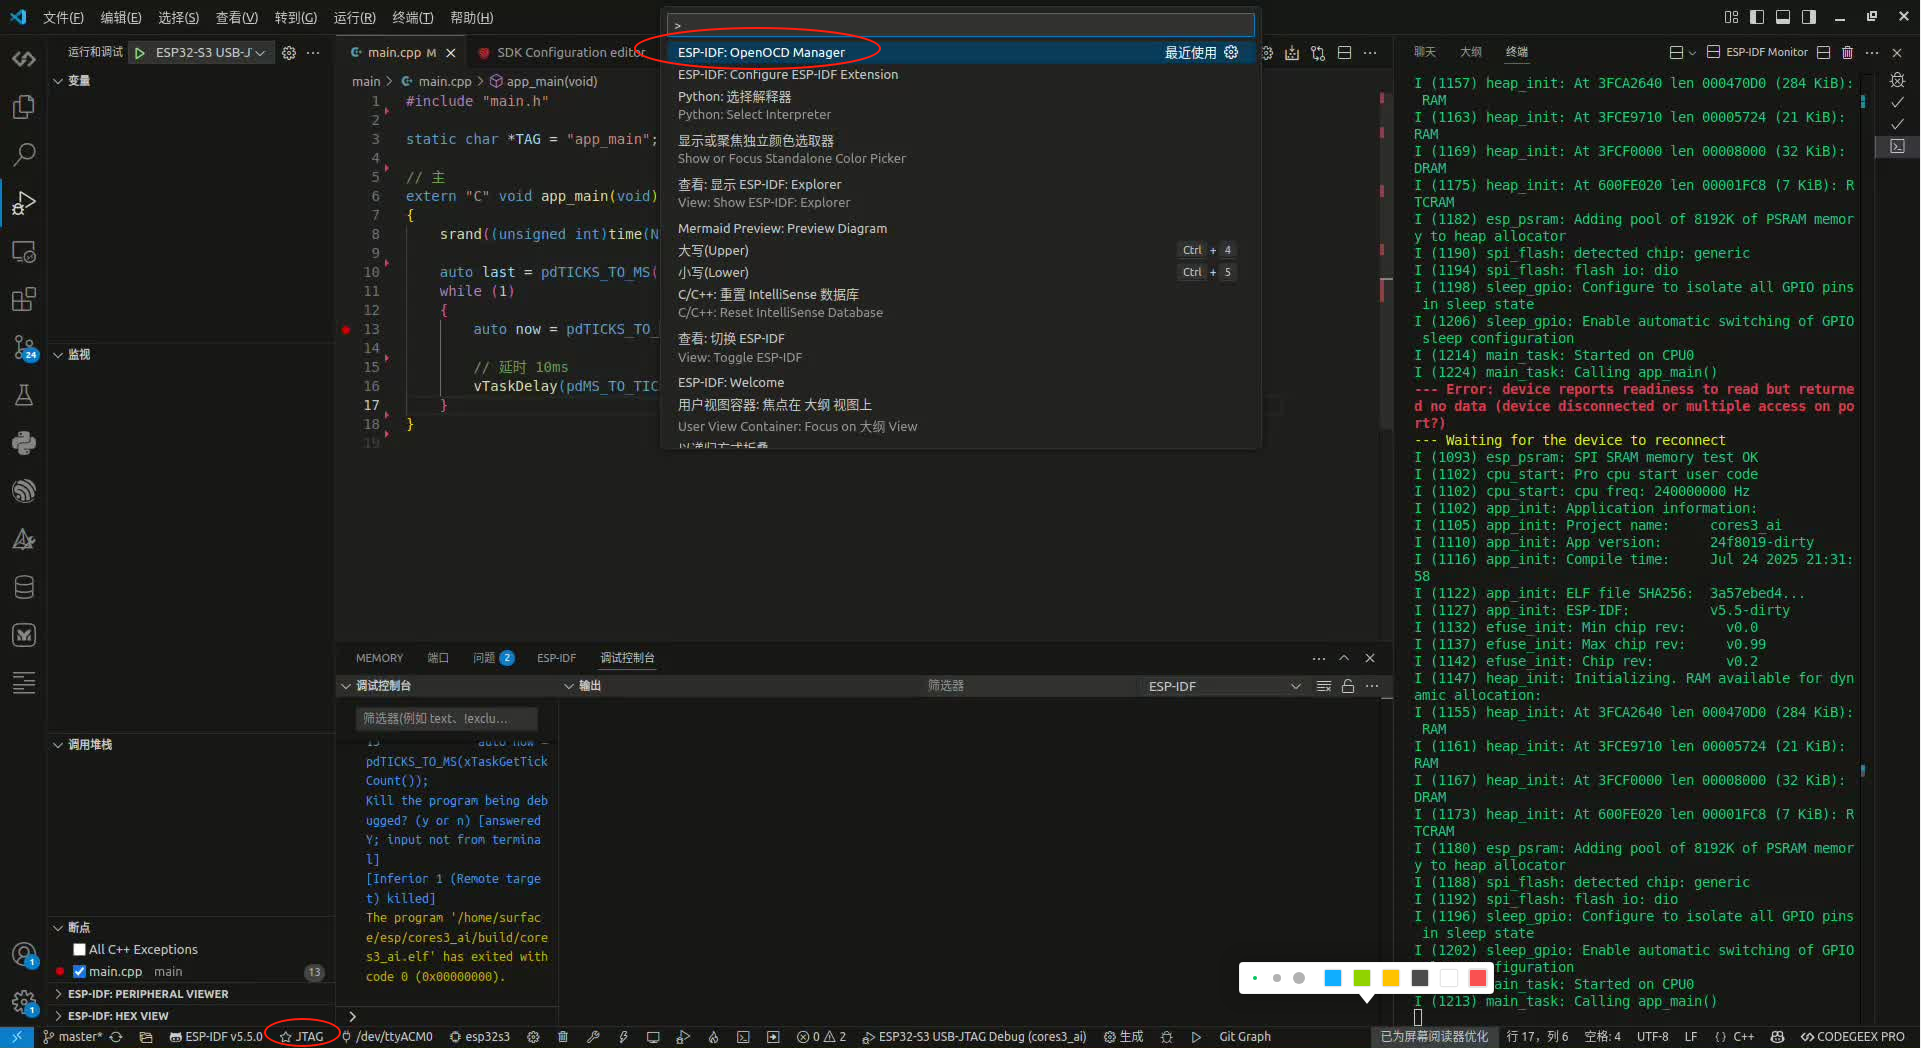Click the git sync icon next to master
This screenshot has height=1048, width=1921.
[x=116, y=1037]
